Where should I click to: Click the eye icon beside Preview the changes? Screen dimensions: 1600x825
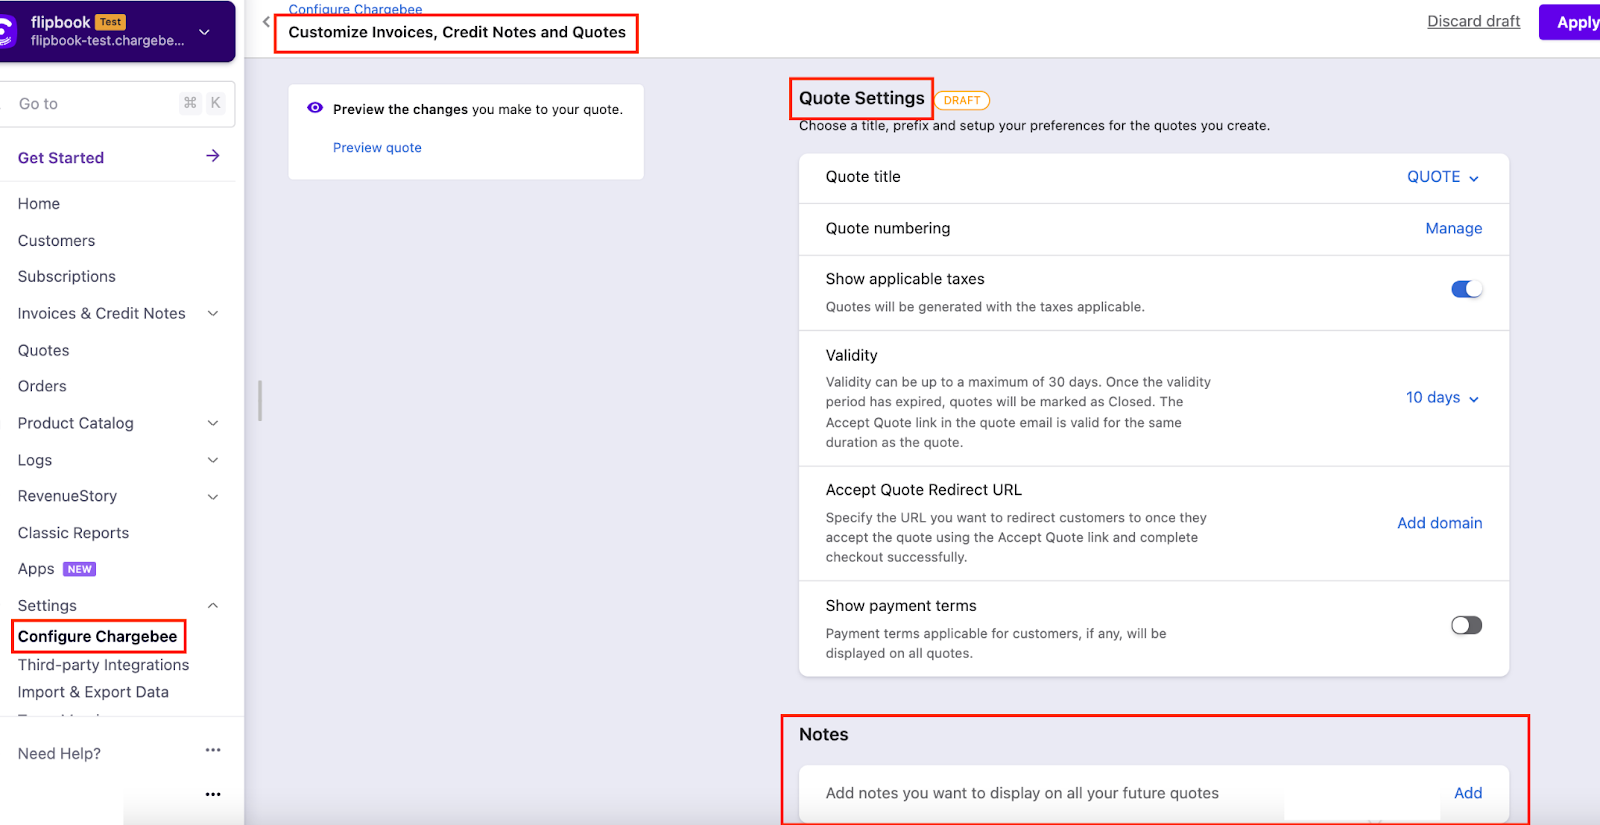click(x=315, y=108)
